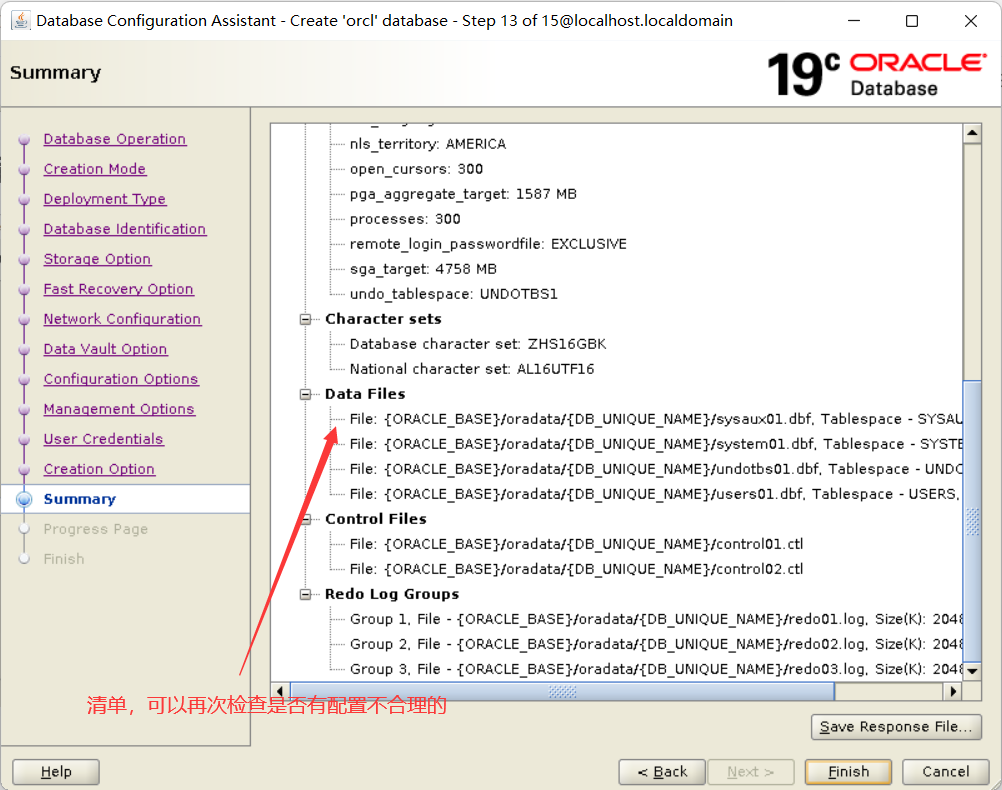Select the open_cursors: 300 row

click(417, 169)
